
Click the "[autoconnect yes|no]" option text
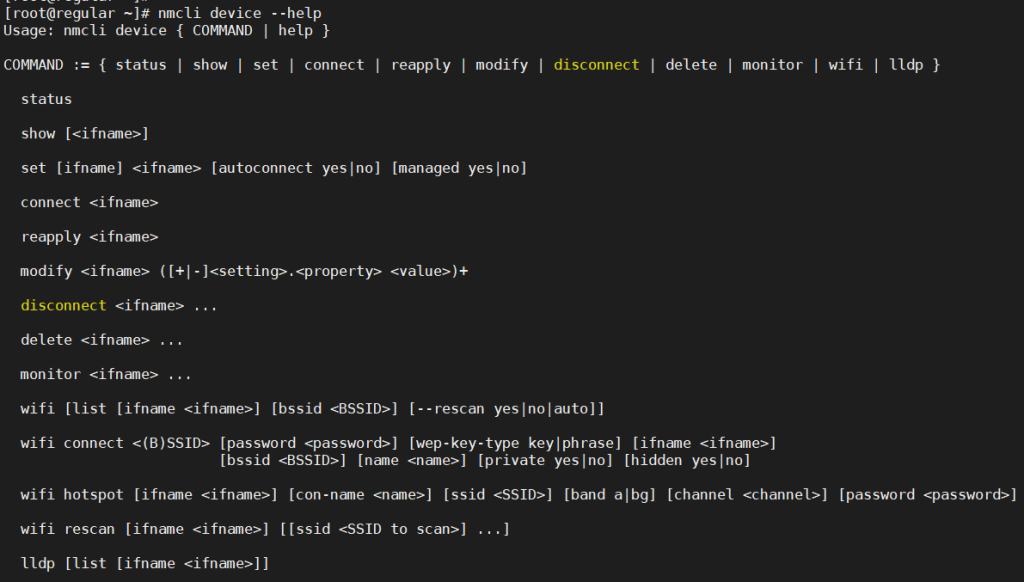coord(296,168)
